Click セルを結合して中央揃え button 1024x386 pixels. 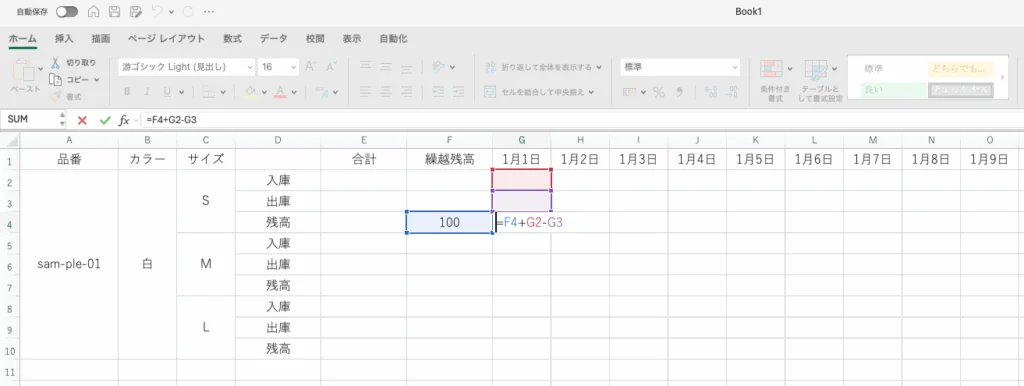tap(539, 92)
